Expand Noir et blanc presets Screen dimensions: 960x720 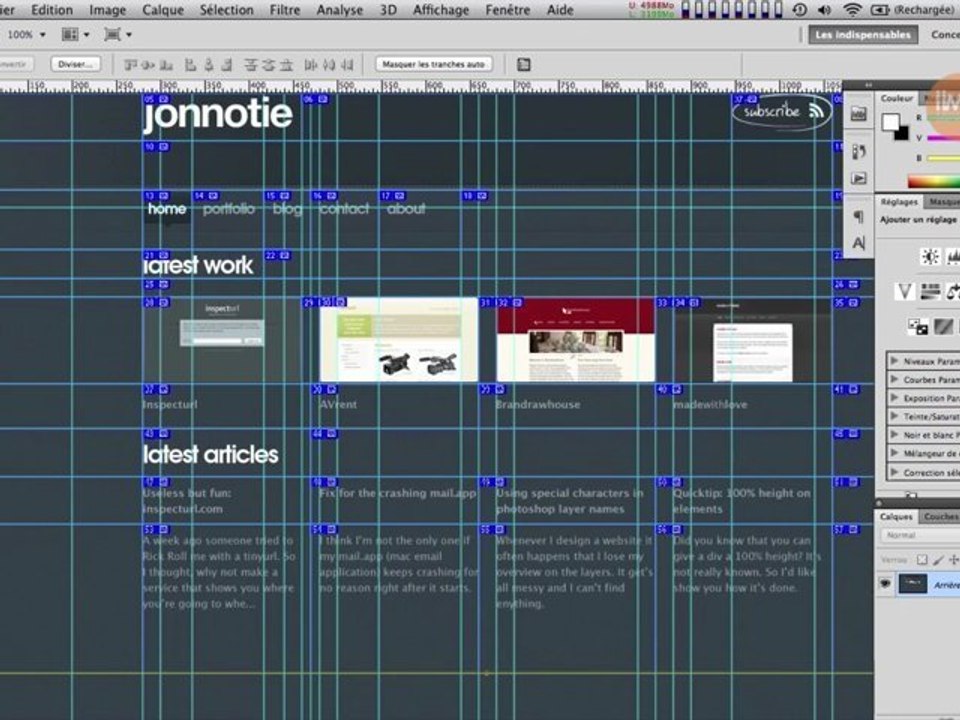point(894,435)
